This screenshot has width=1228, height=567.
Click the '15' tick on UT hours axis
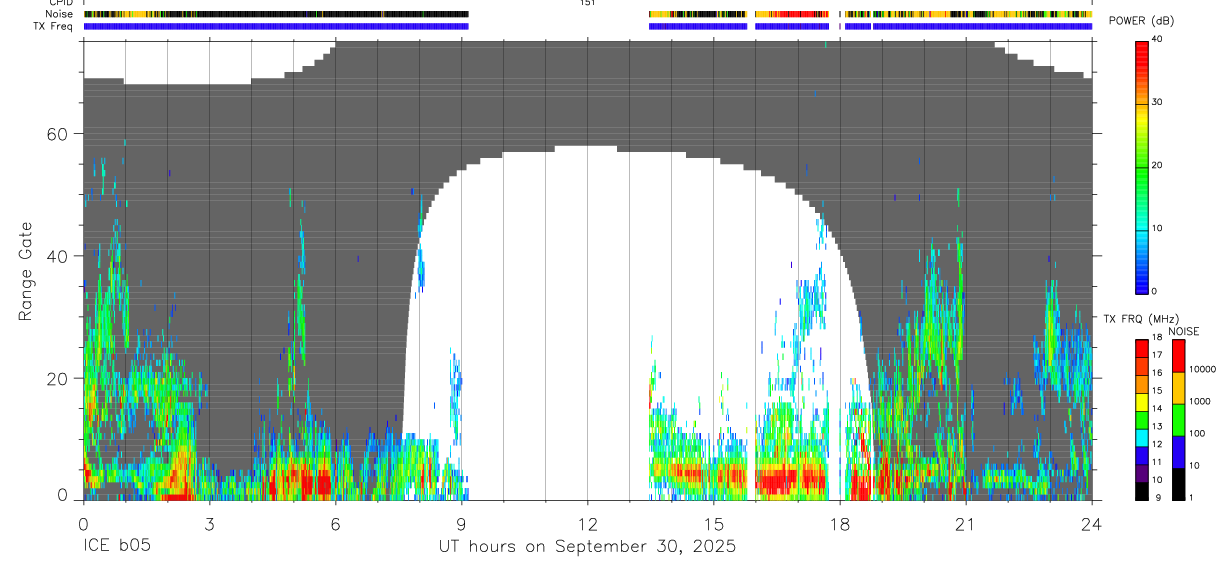(x=714, y=524)
